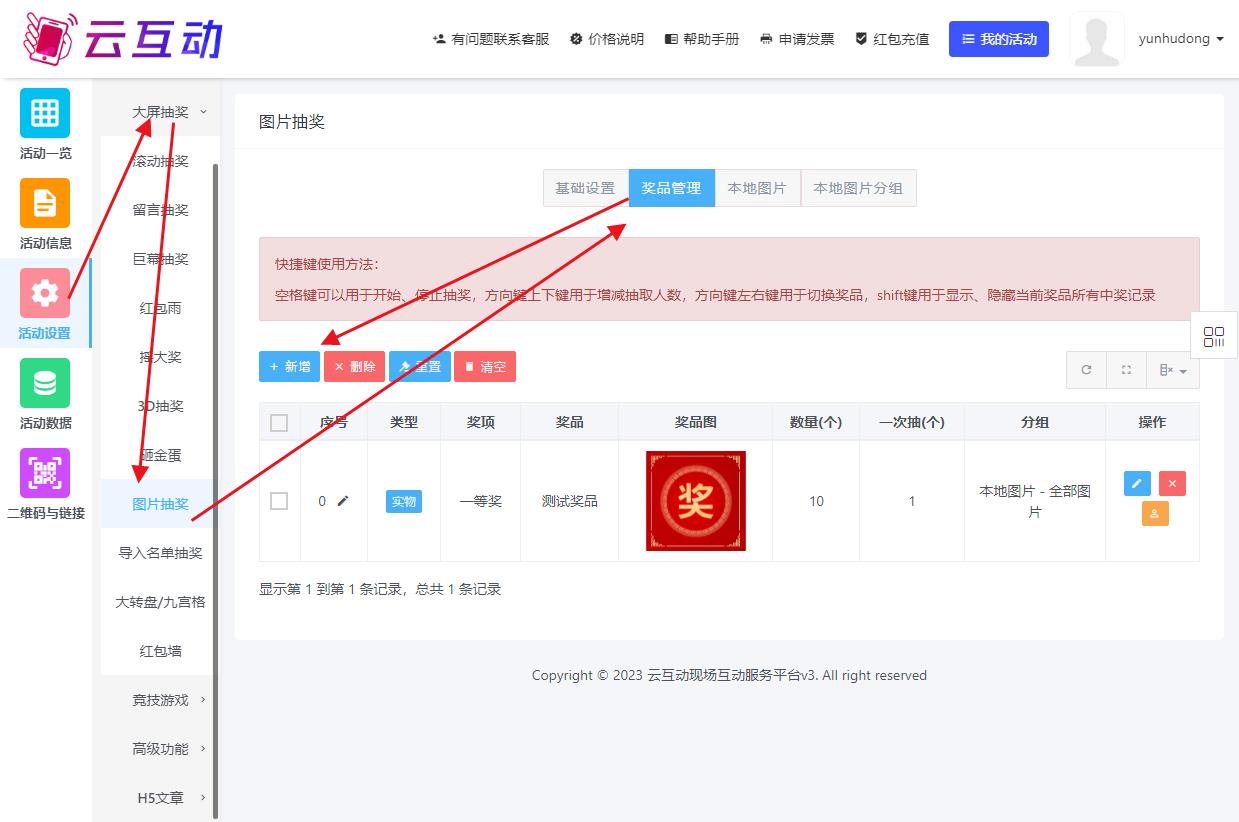
Task: Open the 二维码与链接 QR code icon
Action: pyautogui.click(x=45, y=473)
